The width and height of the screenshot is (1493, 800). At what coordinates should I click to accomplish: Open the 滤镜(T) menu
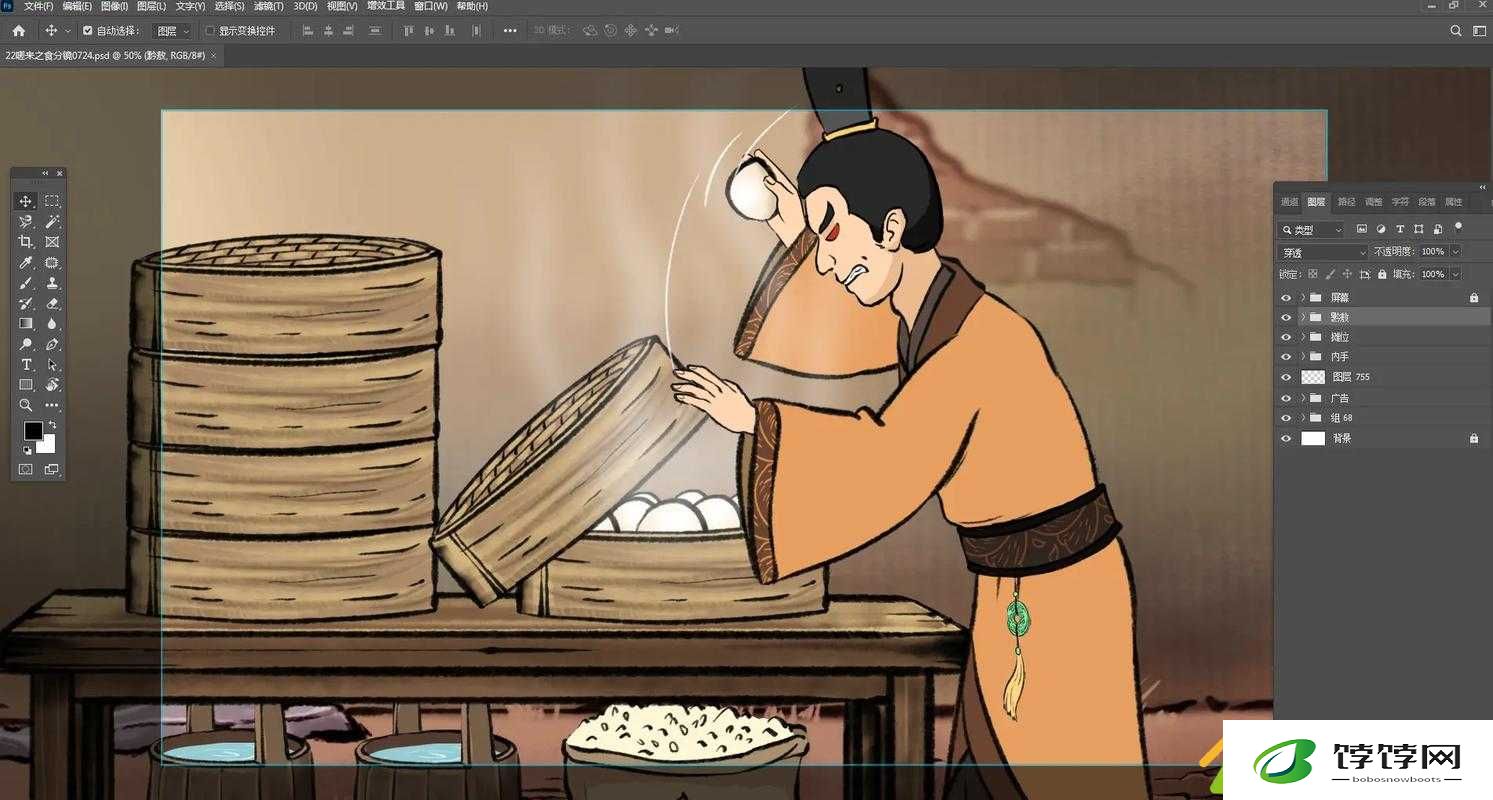click(269, 6)
